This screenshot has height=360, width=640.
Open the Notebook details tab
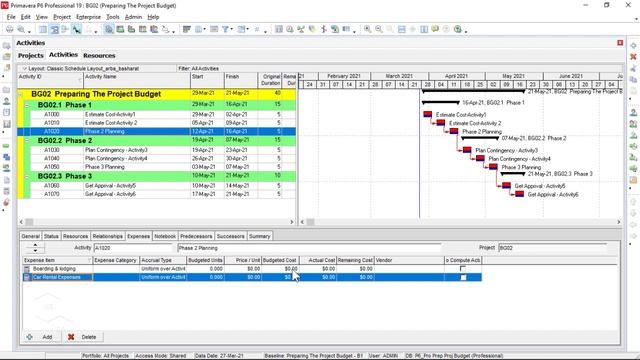point(165,236)
